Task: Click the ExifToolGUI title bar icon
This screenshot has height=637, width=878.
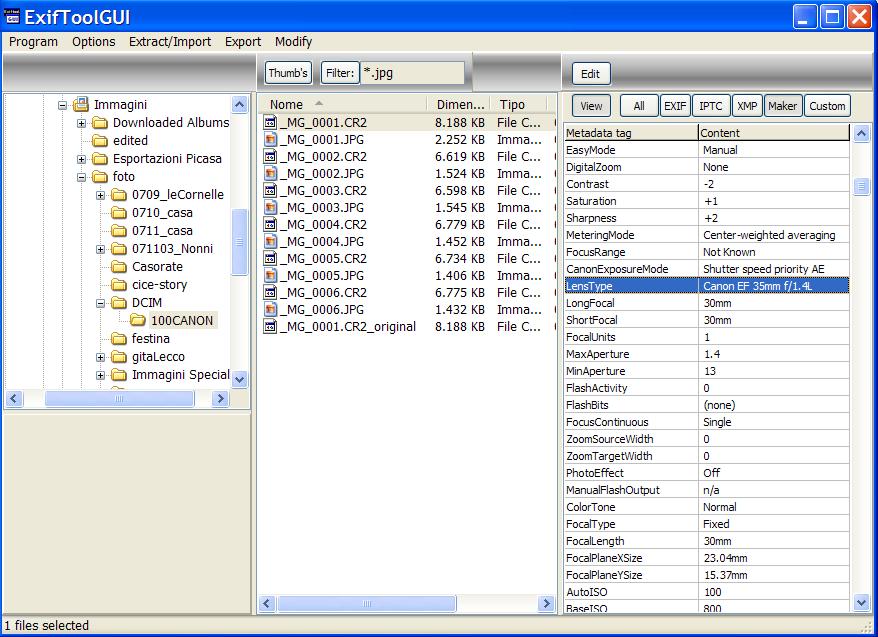Action: click(12, 15)
